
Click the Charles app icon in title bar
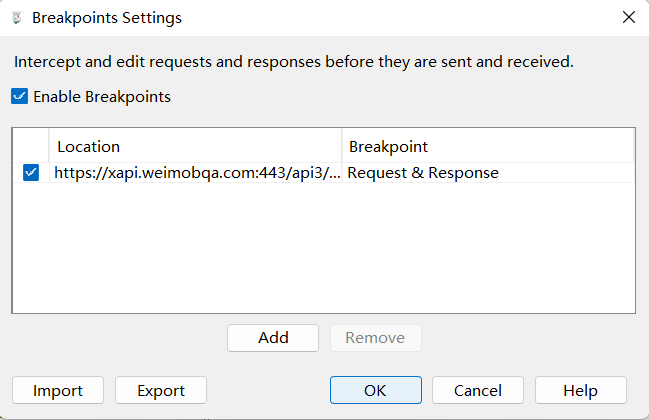point(16,17)
